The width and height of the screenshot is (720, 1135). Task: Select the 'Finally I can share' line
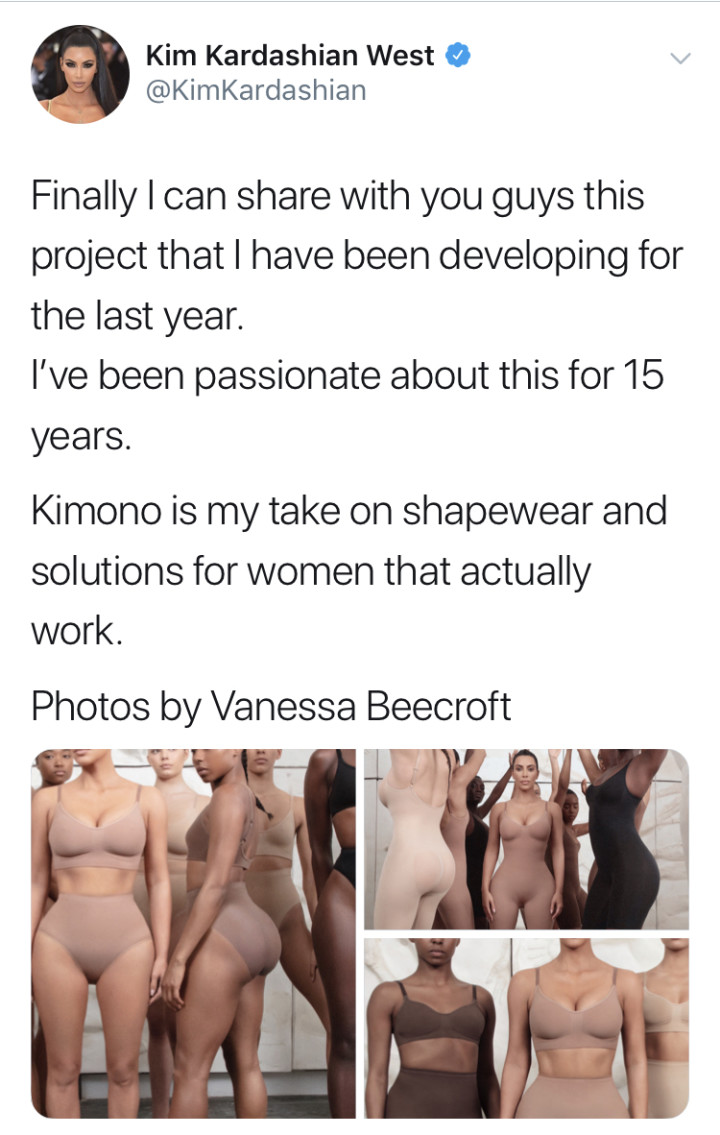pyautogui.click(x=337, y=196)
